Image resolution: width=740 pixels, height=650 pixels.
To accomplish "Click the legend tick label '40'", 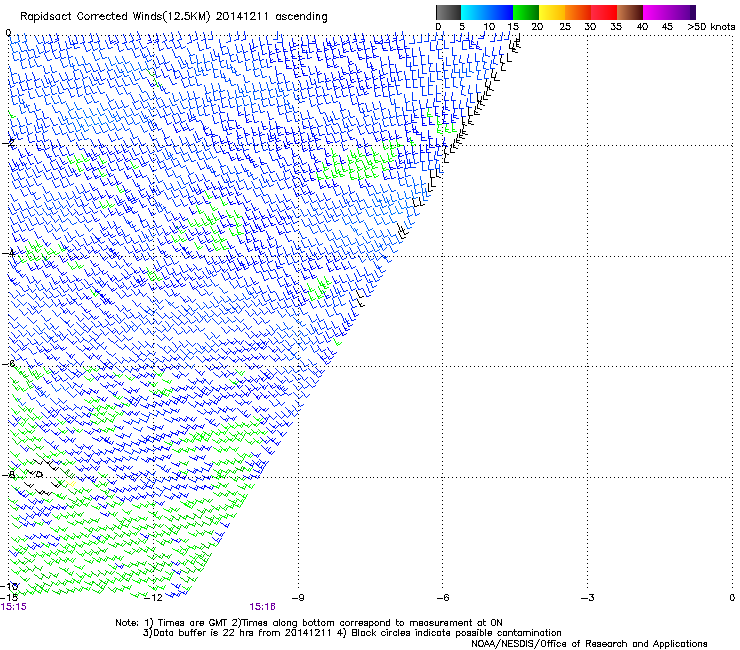I will pos(642,27).
